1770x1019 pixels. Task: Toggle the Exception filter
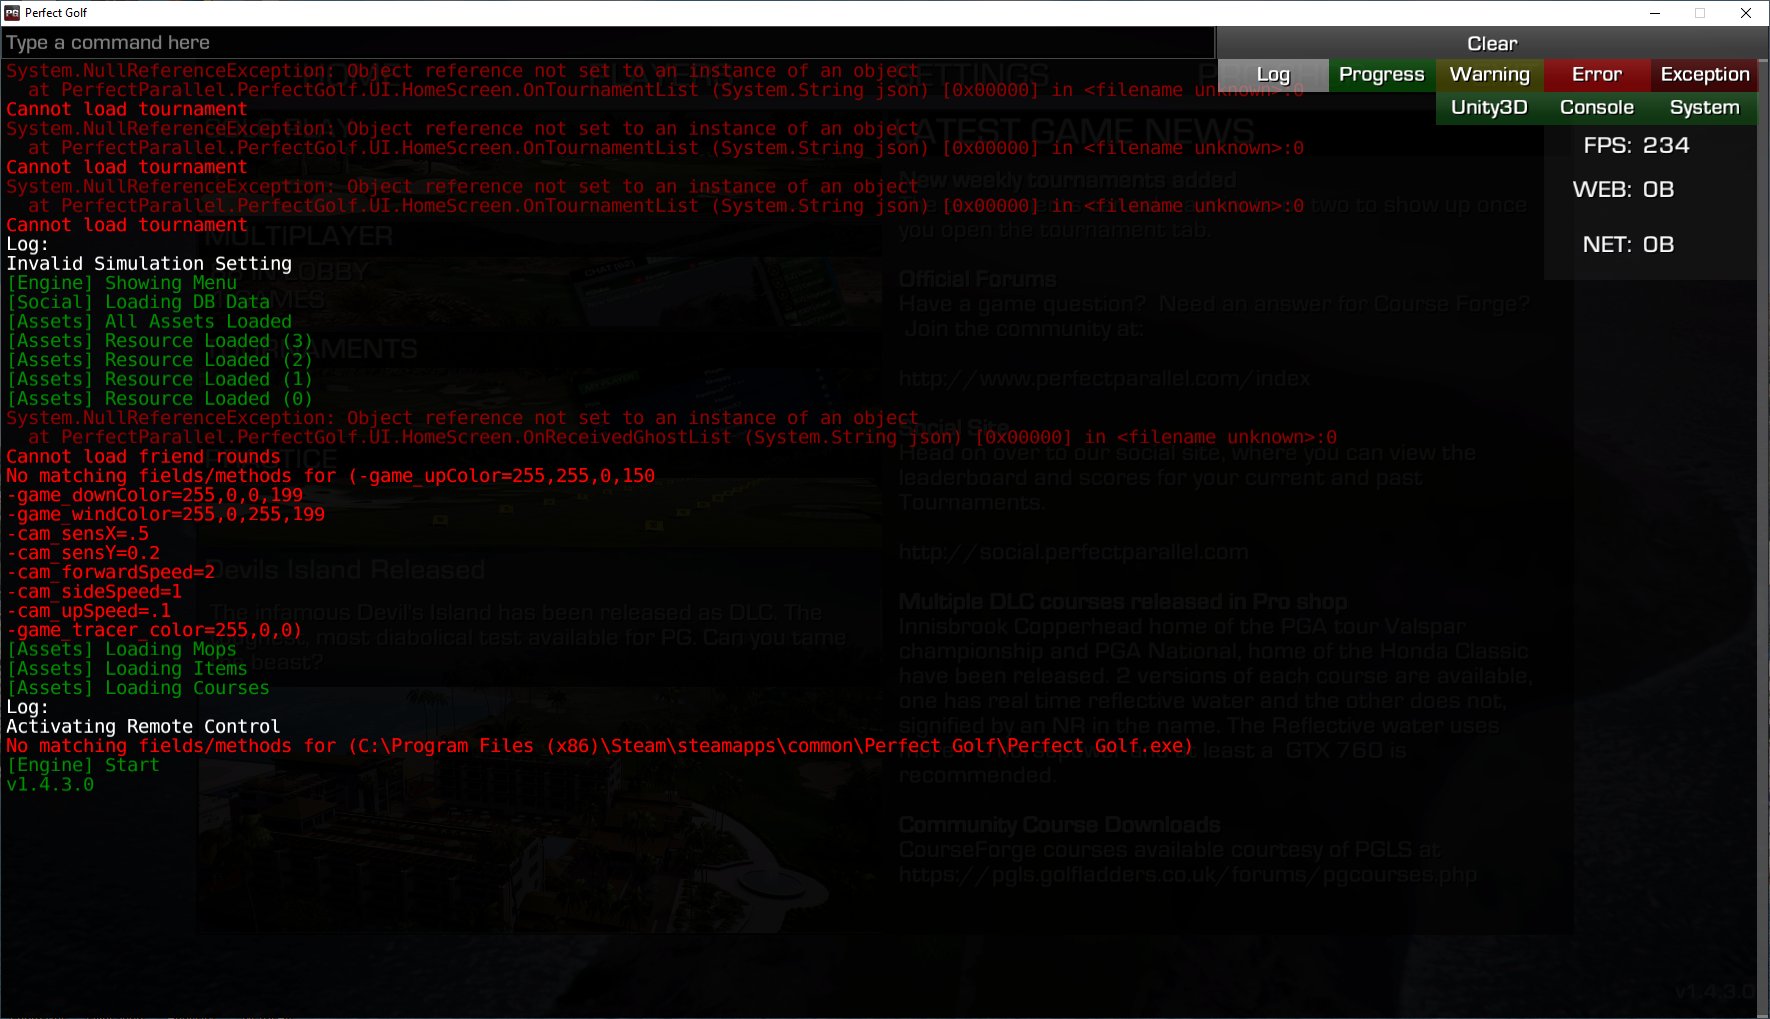tap(1704, 75)
